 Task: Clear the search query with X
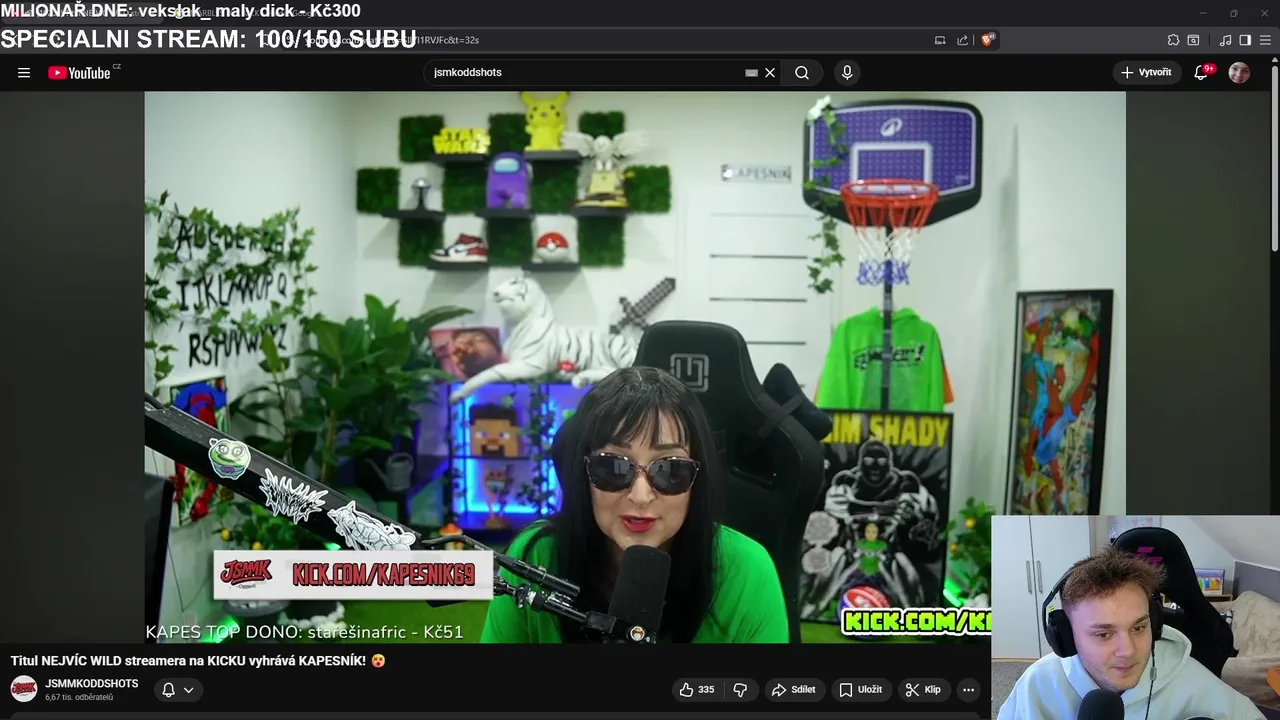tap(770, 72)
